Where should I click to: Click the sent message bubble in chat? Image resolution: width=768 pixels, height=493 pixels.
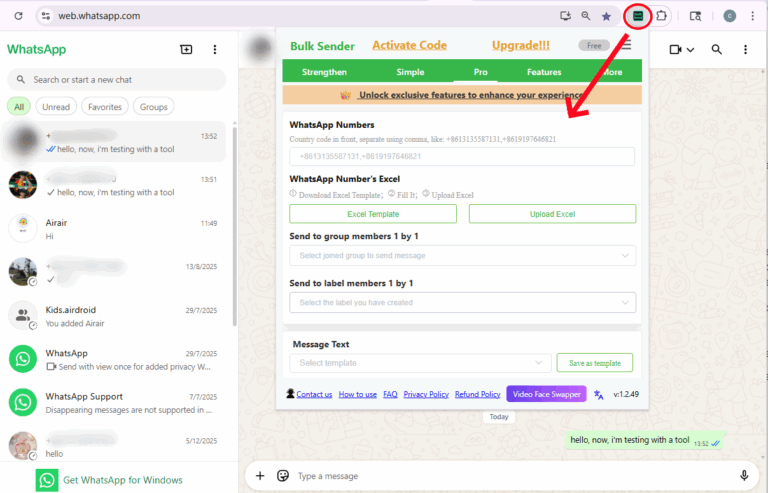click(x=645, y=441)
